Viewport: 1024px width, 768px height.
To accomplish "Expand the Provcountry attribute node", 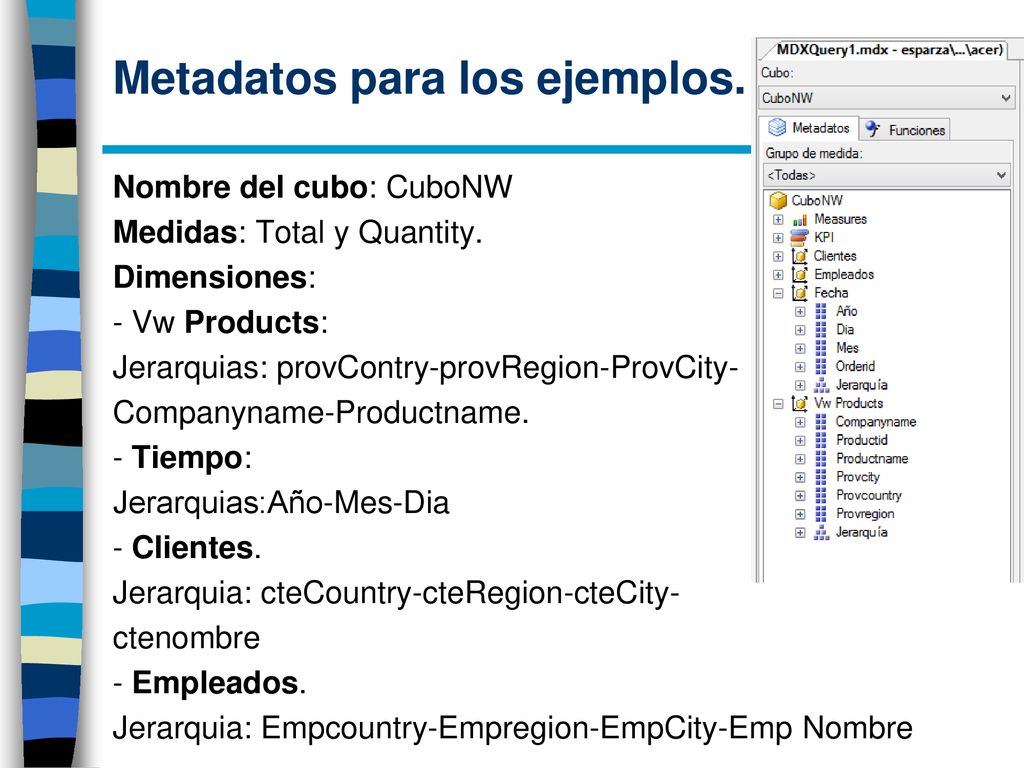I will tap(800, 496).
